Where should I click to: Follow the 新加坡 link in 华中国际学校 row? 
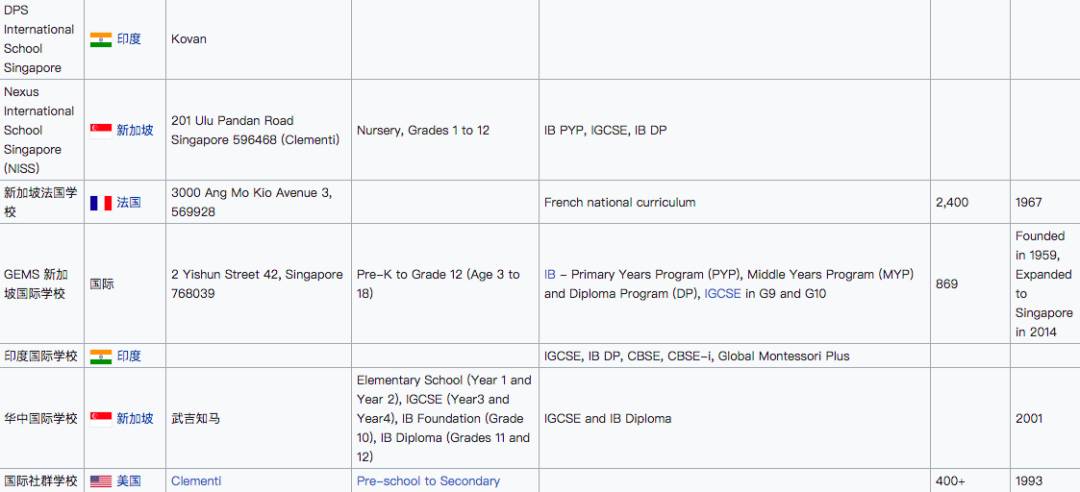click(x=135, y=418)
